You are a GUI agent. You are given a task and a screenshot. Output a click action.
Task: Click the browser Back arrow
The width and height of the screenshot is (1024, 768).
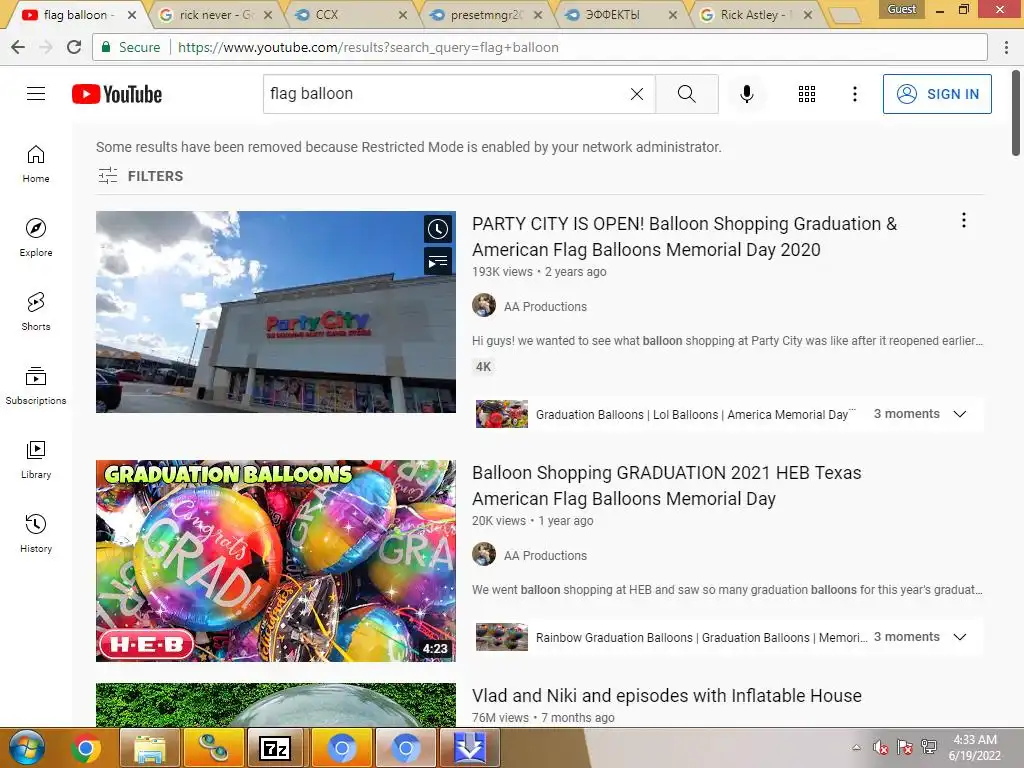18,47
